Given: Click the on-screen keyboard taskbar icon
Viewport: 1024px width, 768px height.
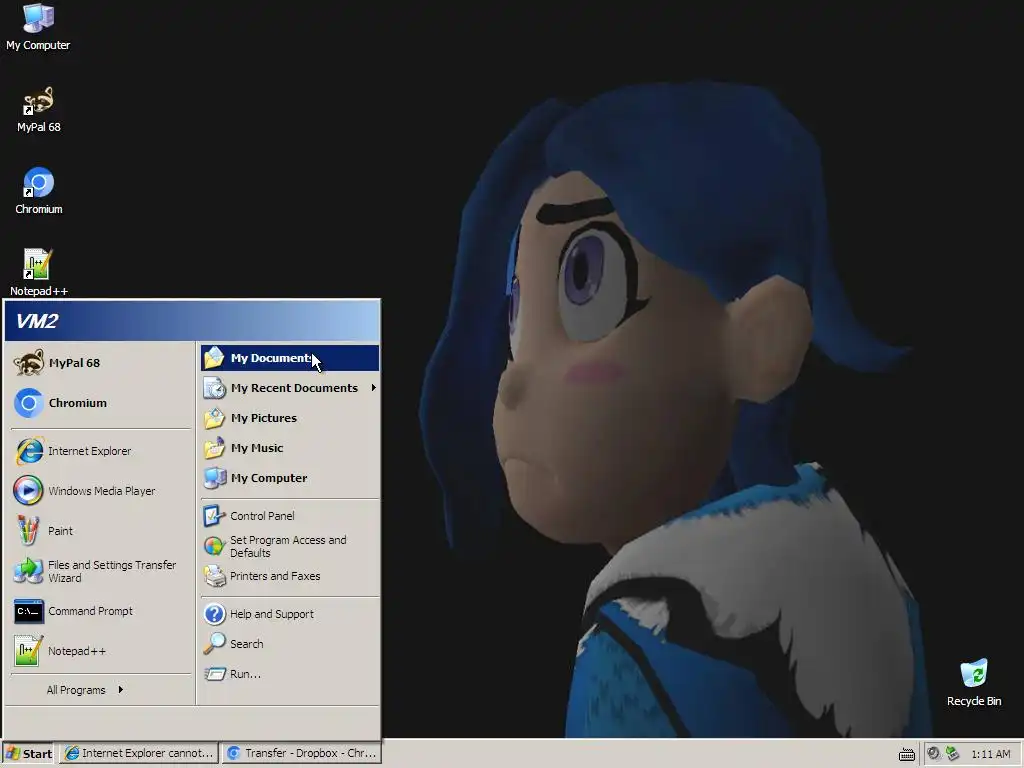Looking at the screenshot, I should tap(906, 754).
